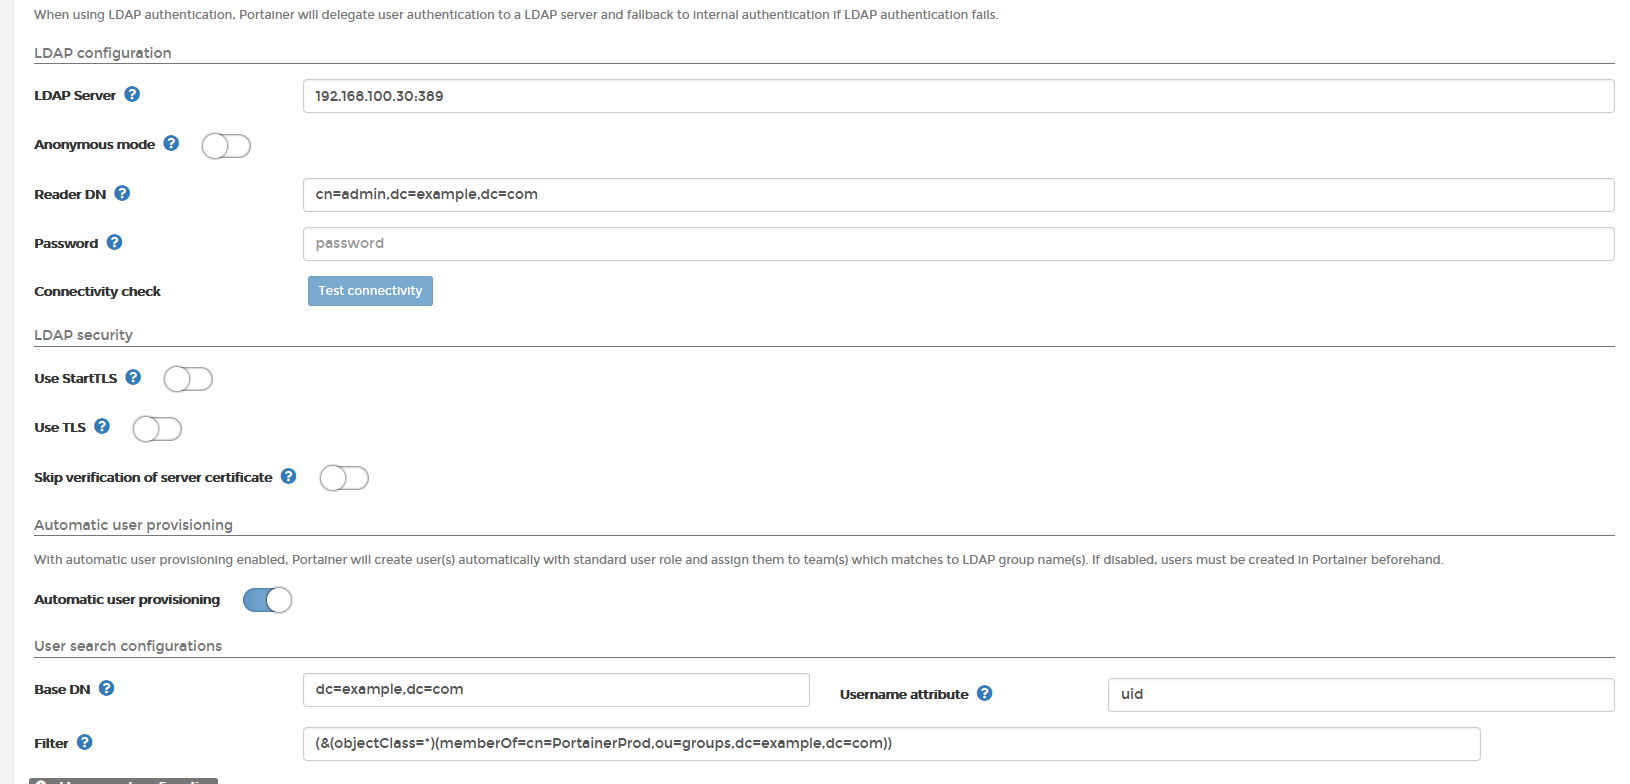The width and height of the screenshot is (1630, 784).
Task: Toggle Skip verification of server certificate
Action: click(x=344, y=478)
